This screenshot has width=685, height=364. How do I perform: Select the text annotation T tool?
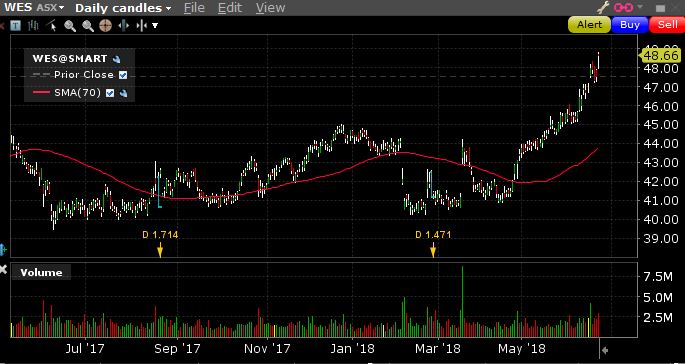[16, 26]
